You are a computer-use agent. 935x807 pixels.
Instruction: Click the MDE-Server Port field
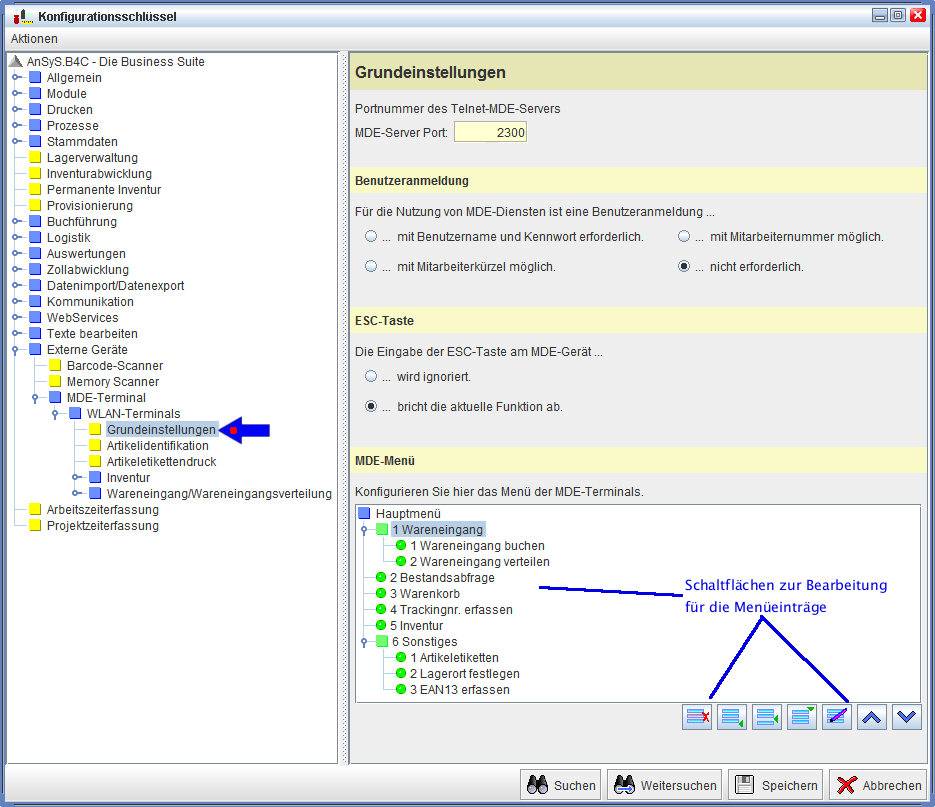tap(490, 132)
